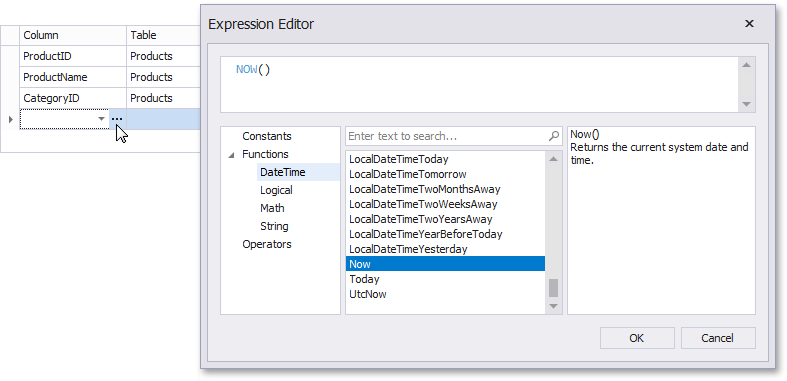
Task: Click expression box scroll up arrow
Action: coord(746,65)
